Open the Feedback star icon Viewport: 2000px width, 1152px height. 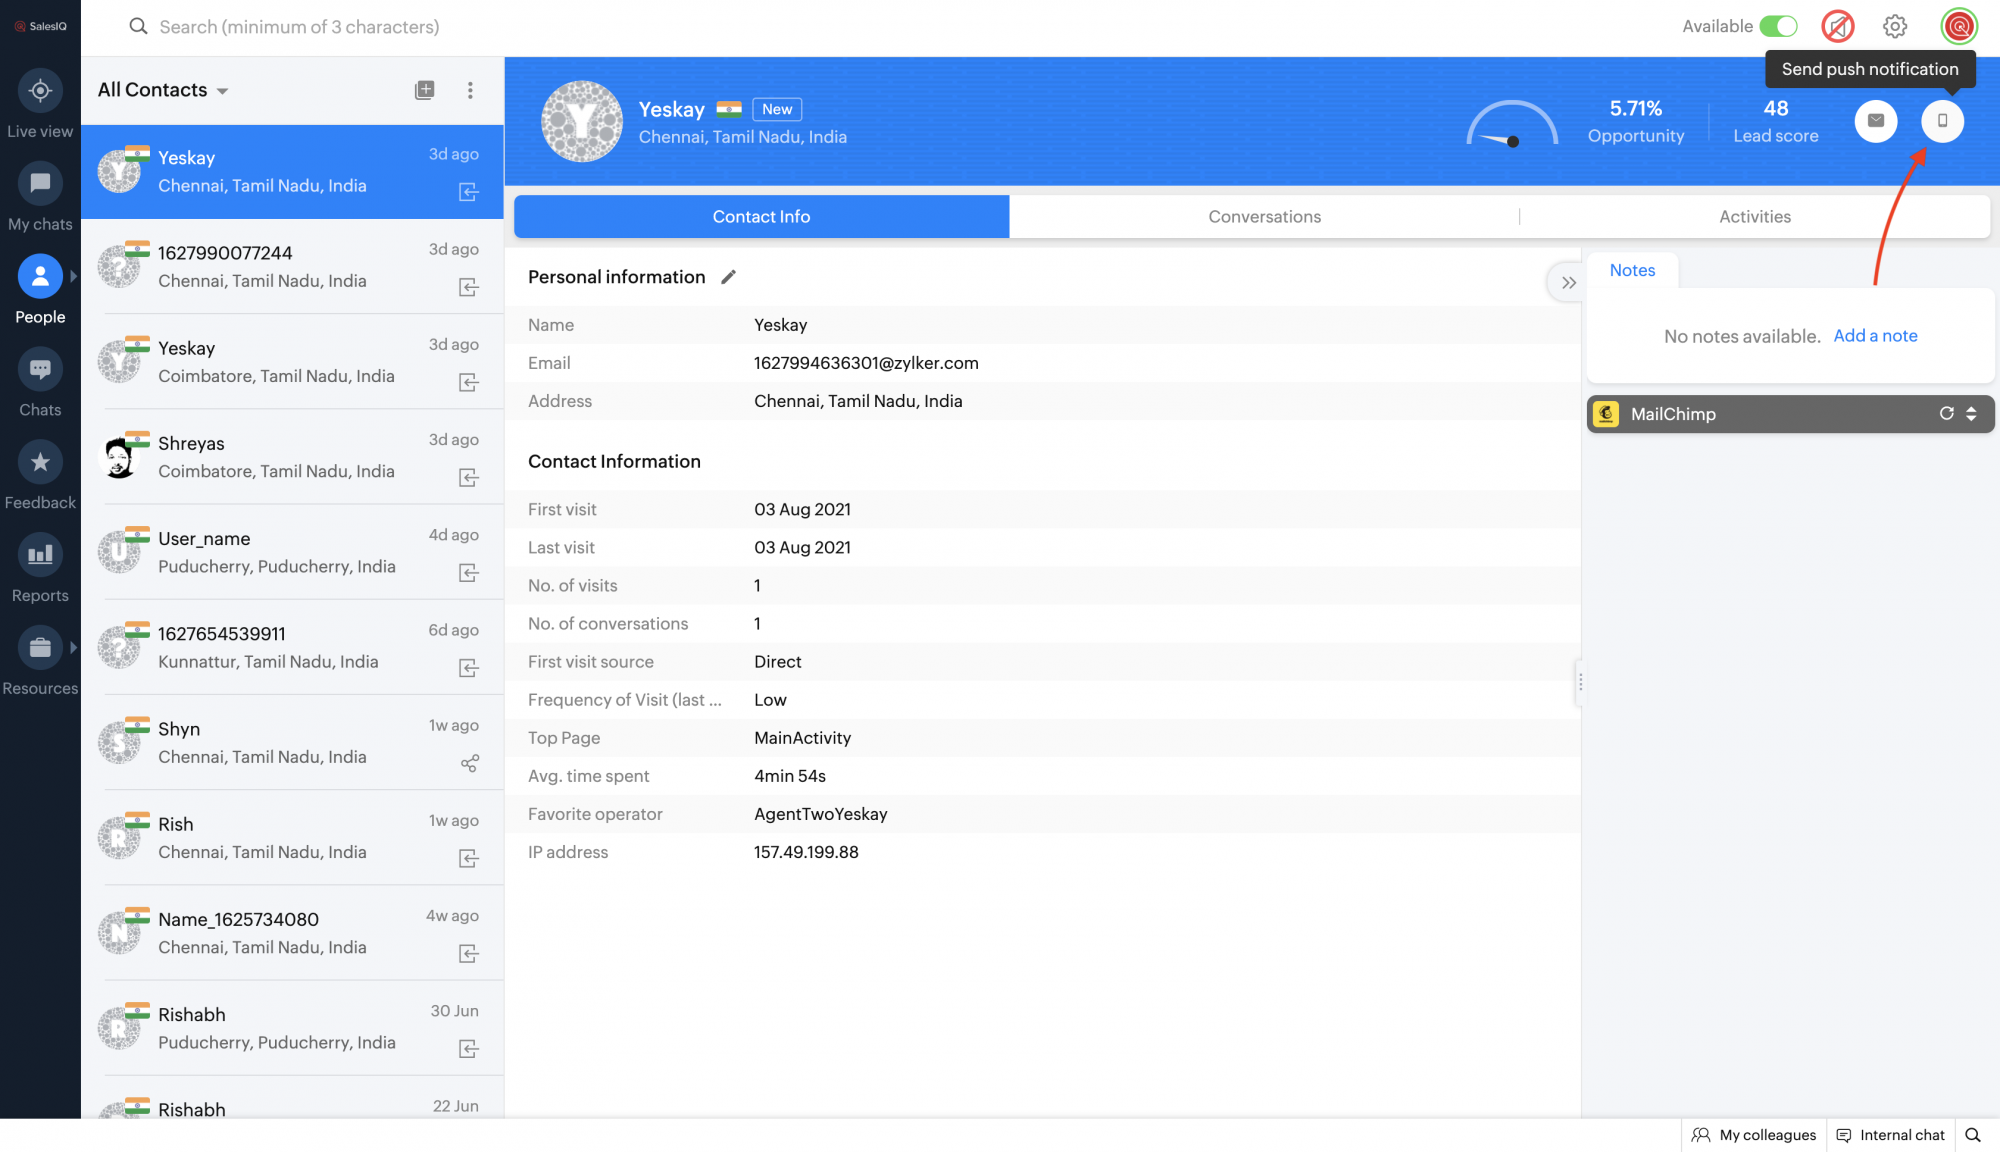click(x=40, y=462)
